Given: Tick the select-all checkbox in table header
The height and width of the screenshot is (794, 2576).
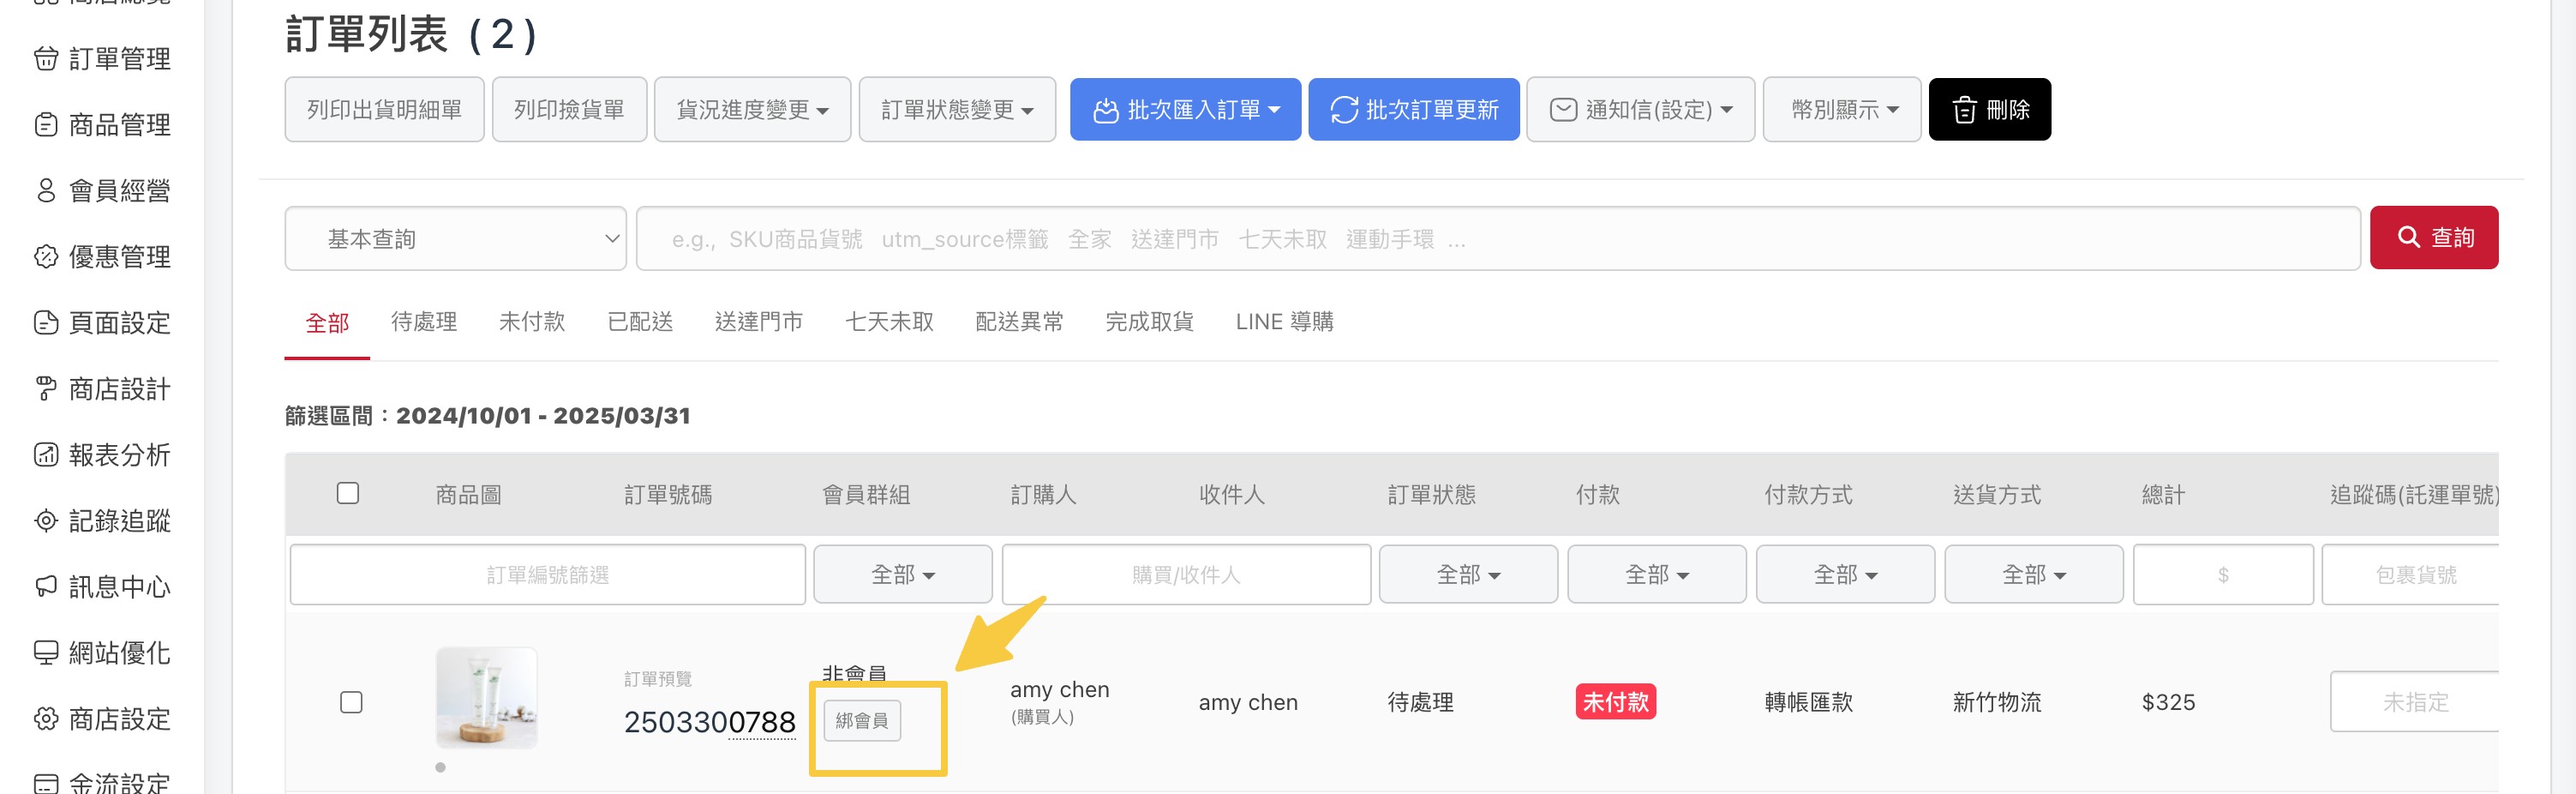Looking at the screenshot, I should point(348,493).
